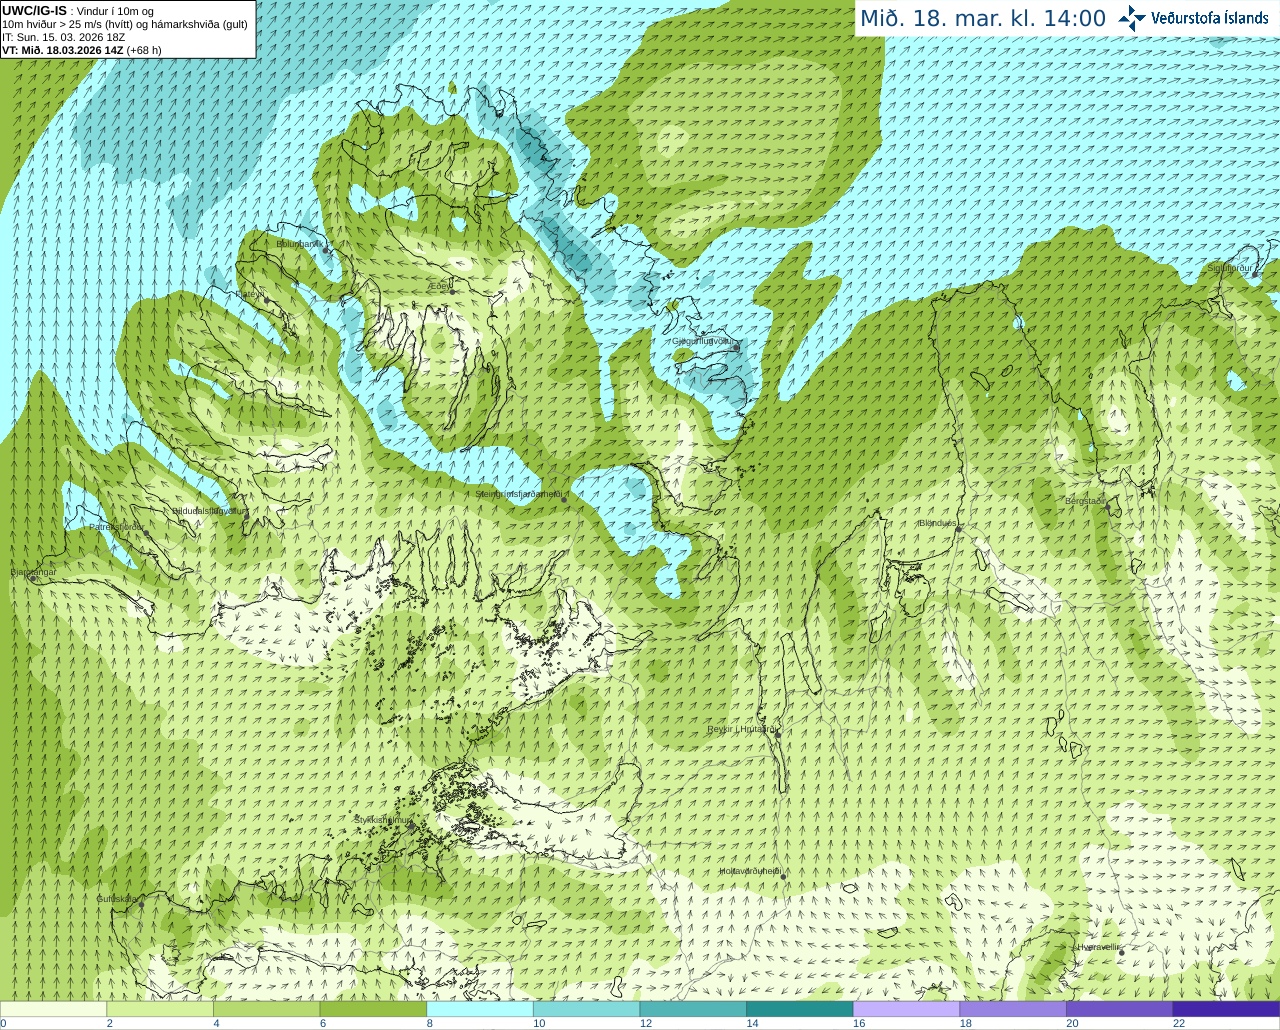
Task: Click the forecast time heading Mið. 18. mar. kl. 14:00
Action: click(983, 18)
